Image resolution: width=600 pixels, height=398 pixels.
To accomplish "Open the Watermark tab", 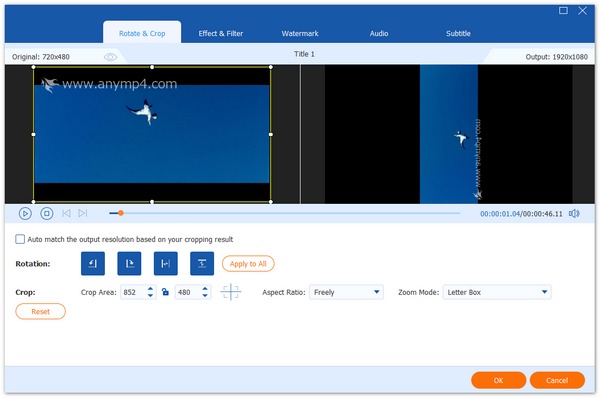I will coord(300,33).
